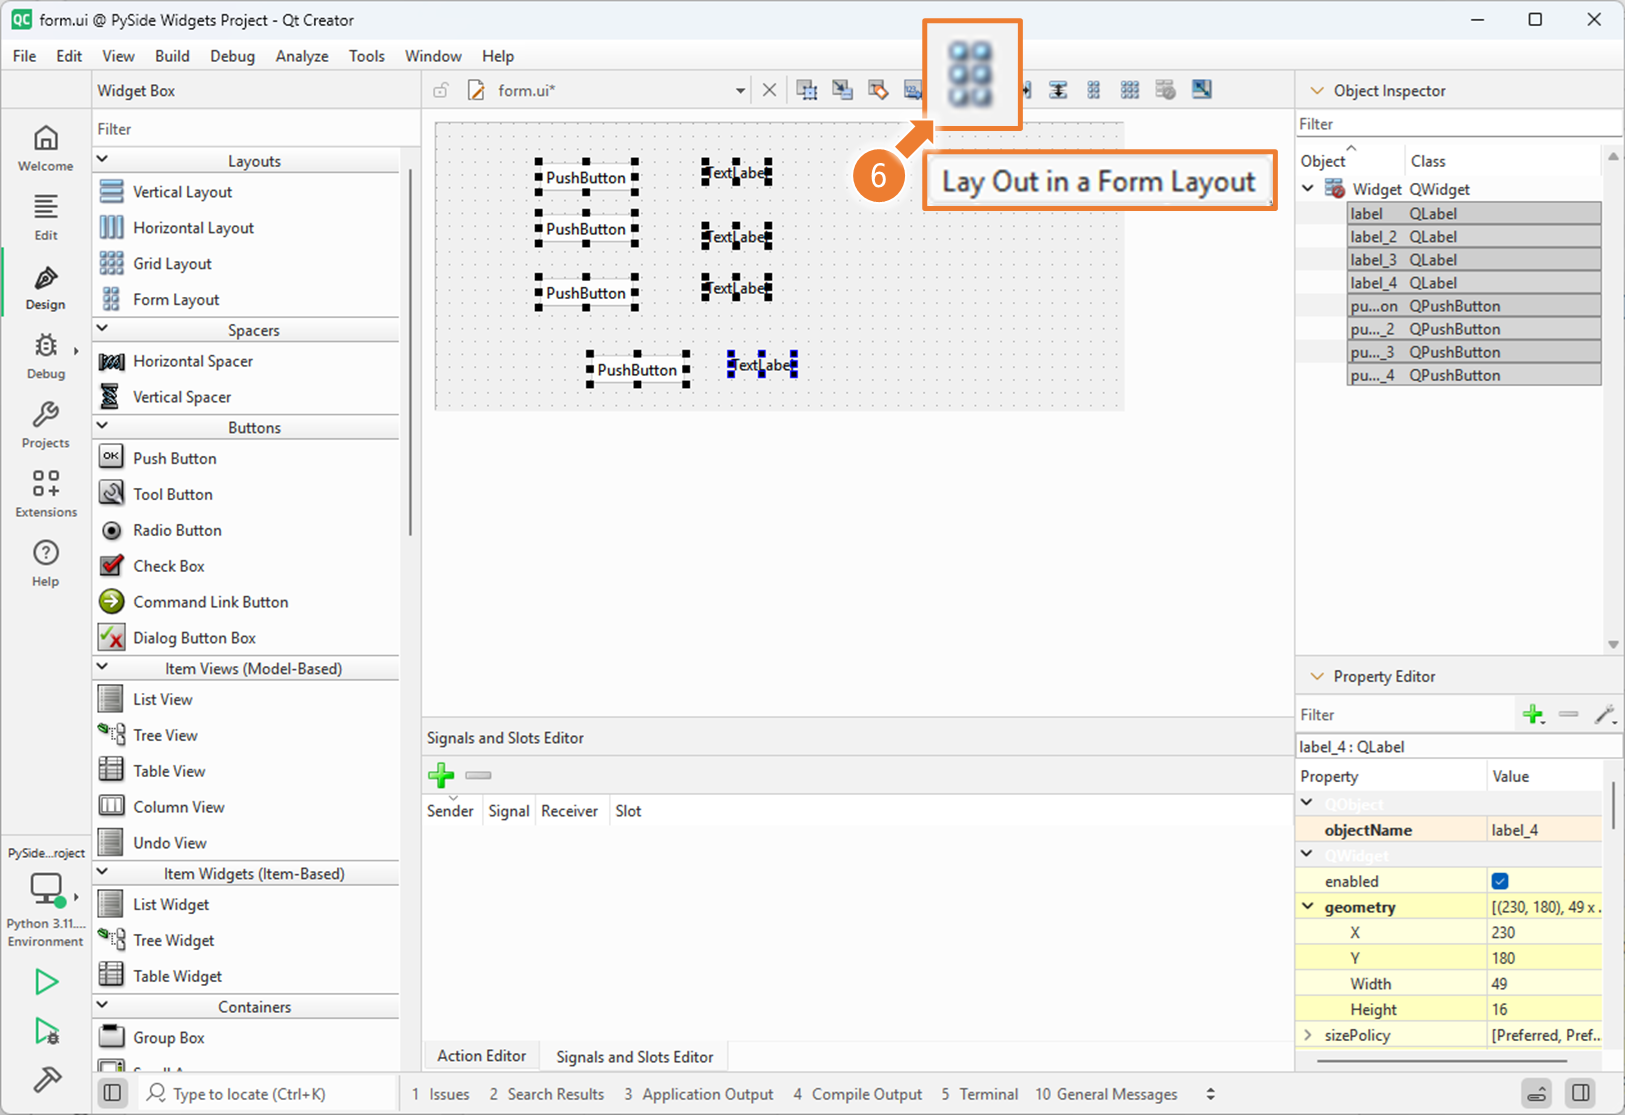Close the form.ui document with X
The image size is (1625, 1115).
coord(769,90)
